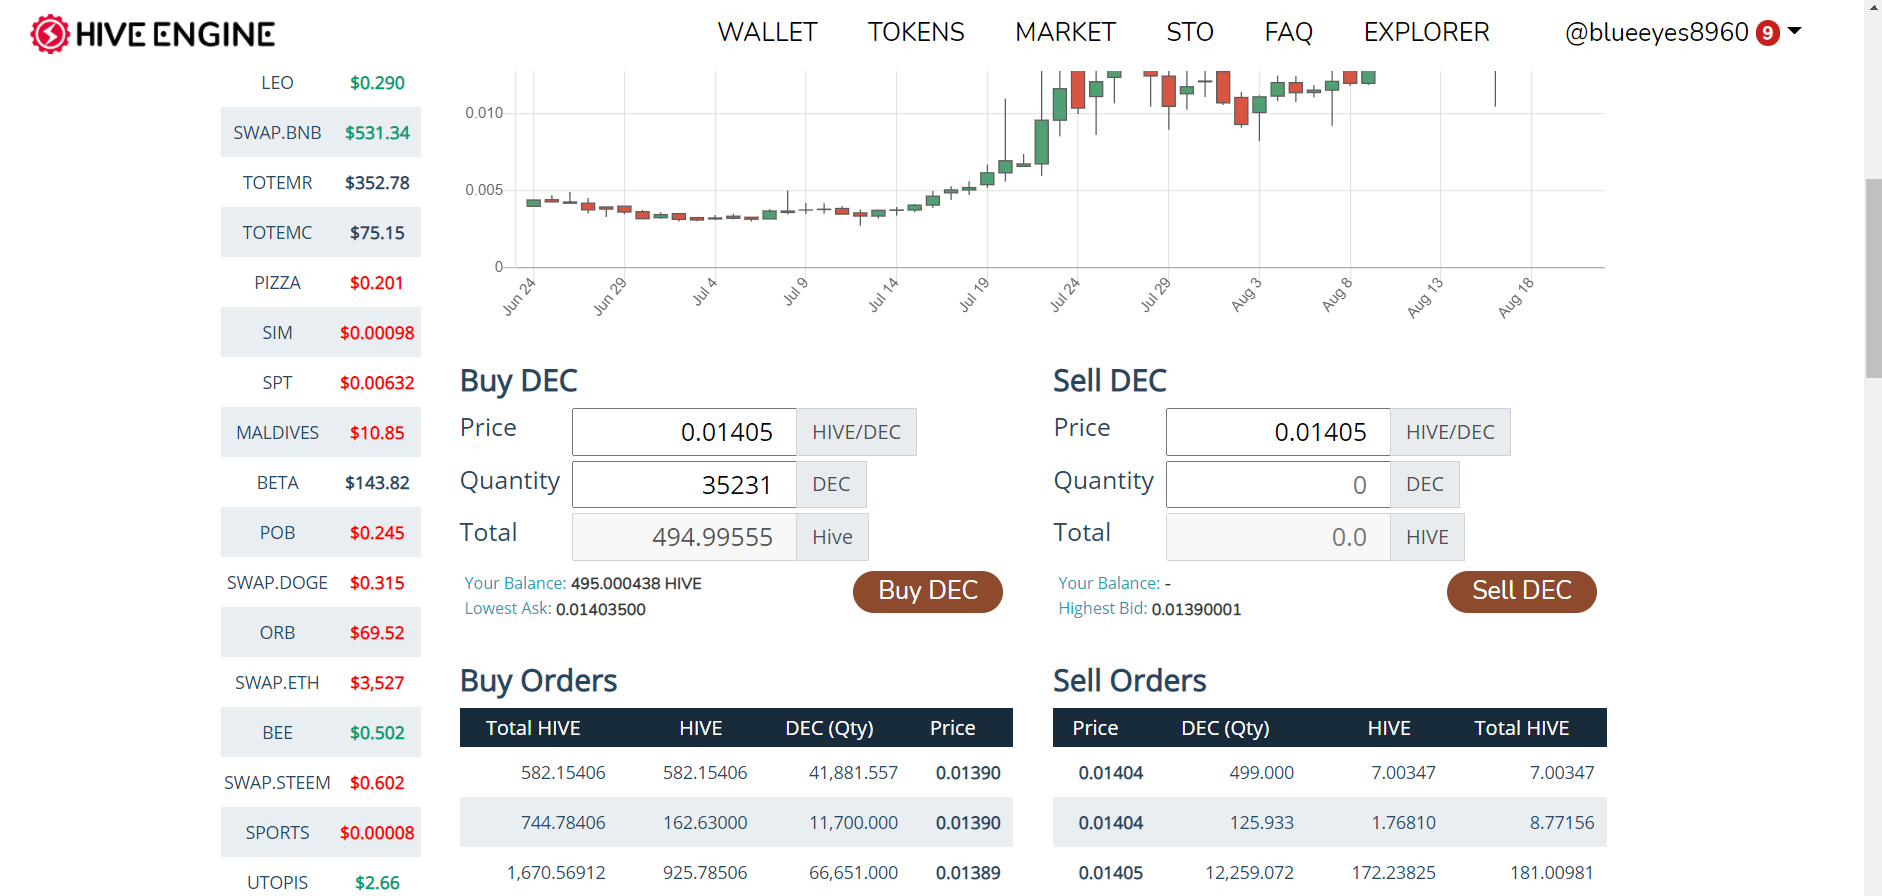This screenshot has height=896, width=1882.
Task: Select SWAP.BNB token row
Action: (x=321, y=132)
